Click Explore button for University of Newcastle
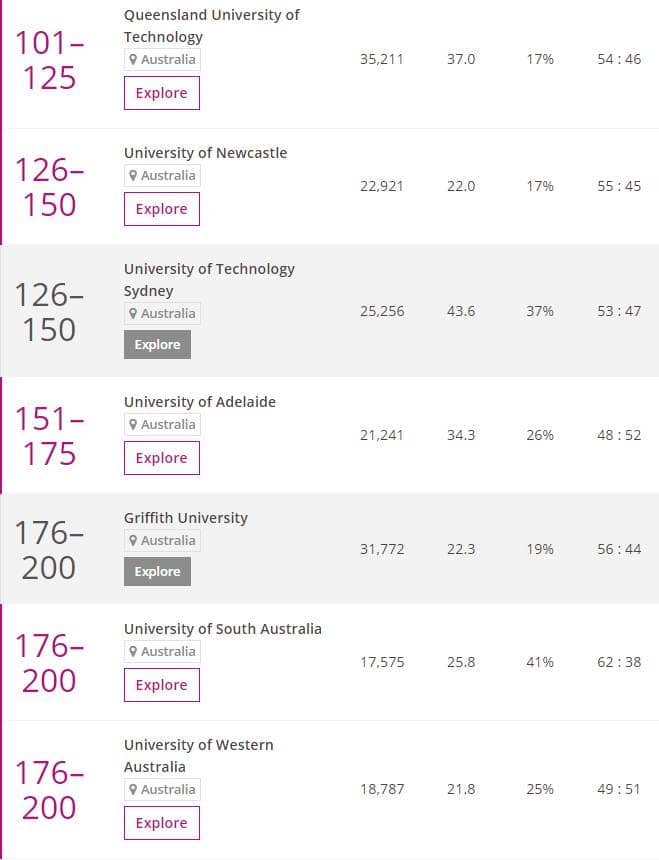The image size is (659, 860). pyautogui.click(x=162, y=209)
